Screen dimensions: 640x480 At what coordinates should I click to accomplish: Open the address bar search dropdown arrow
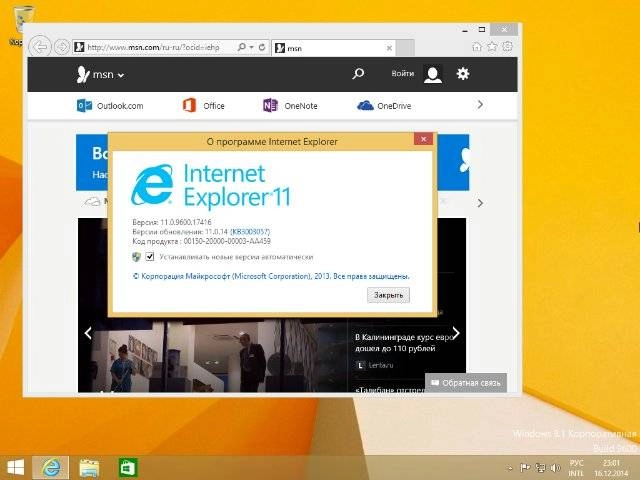pos(251,47)
